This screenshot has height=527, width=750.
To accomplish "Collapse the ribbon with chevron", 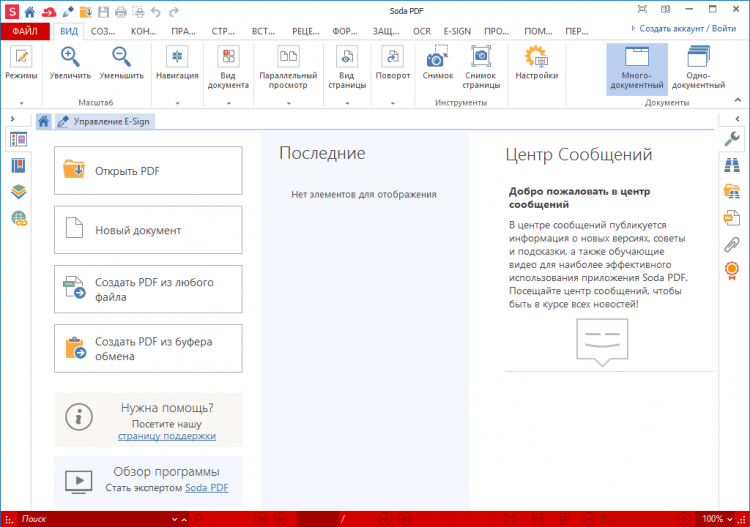I will coord(738,100).
